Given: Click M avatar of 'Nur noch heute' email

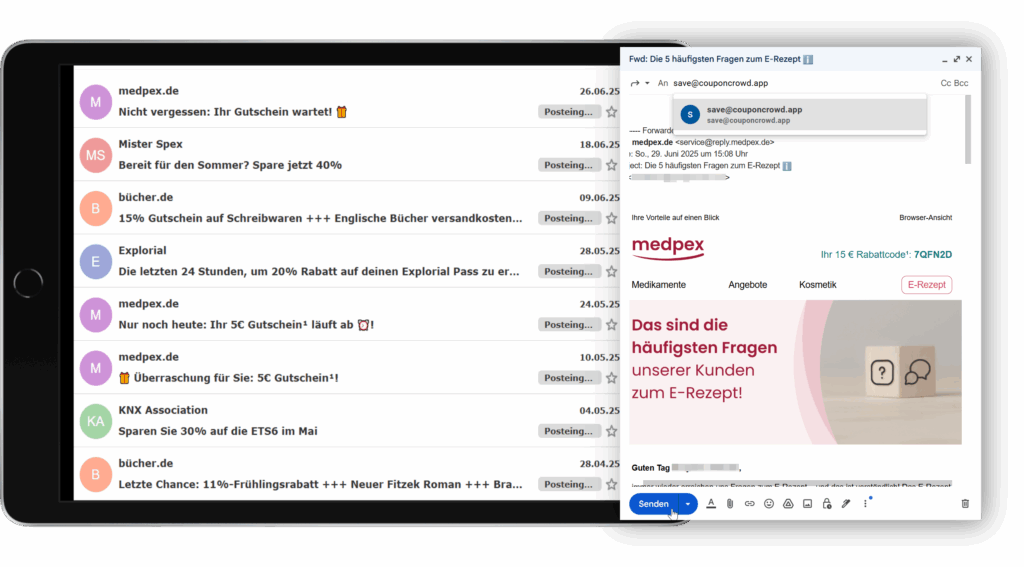Looking at the screenshot, I should 95,315.
